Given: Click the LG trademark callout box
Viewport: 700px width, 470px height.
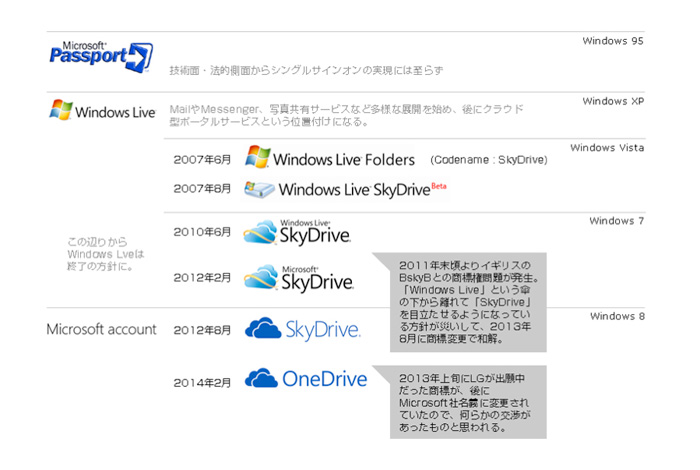Looking at the screenshot, I should pyautogui.click(x=468, y=402).
